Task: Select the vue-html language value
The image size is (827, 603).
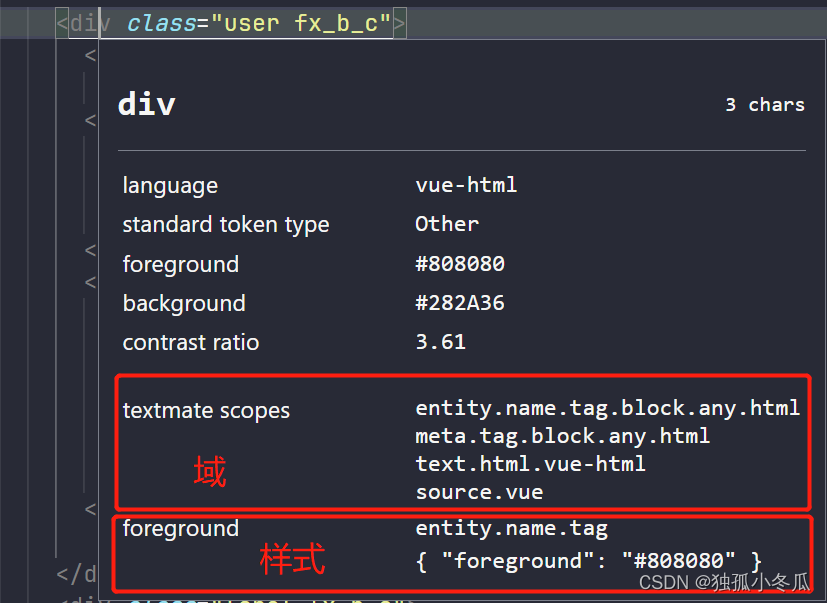Action: coord(465,185)
